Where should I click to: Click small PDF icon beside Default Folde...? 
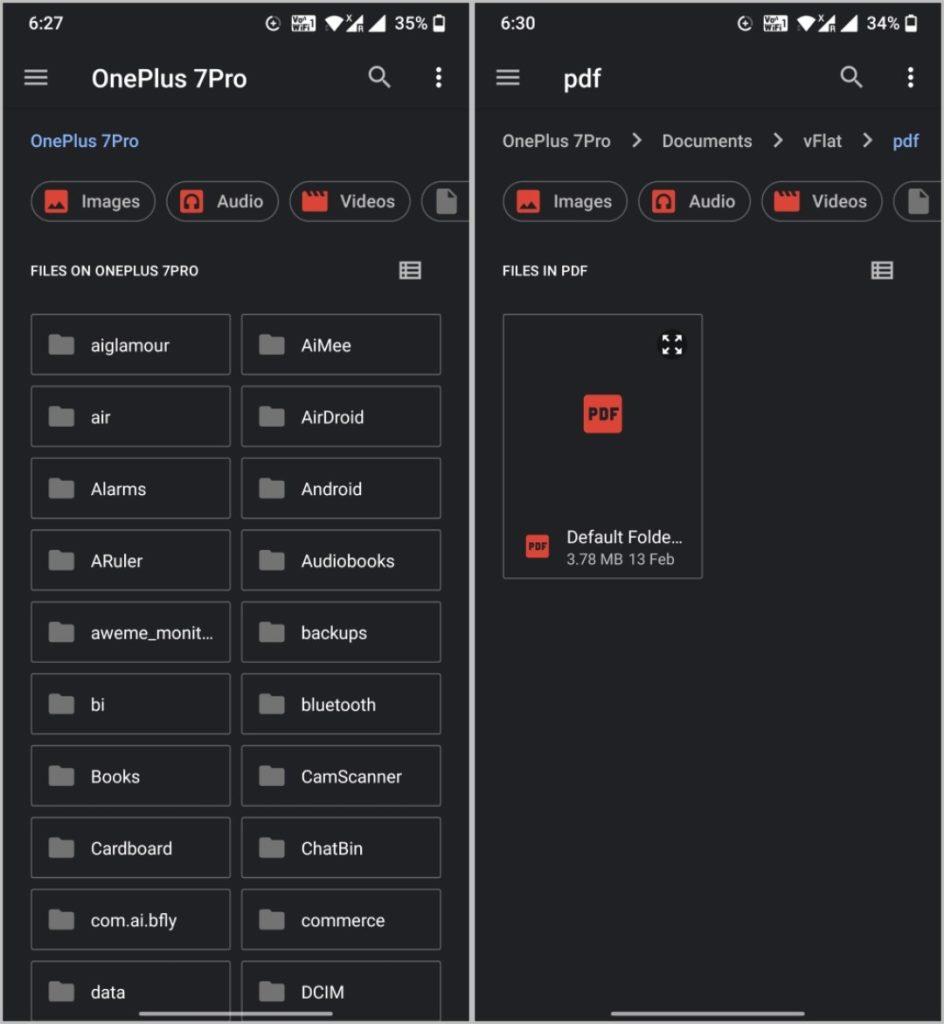click(537, 546)
